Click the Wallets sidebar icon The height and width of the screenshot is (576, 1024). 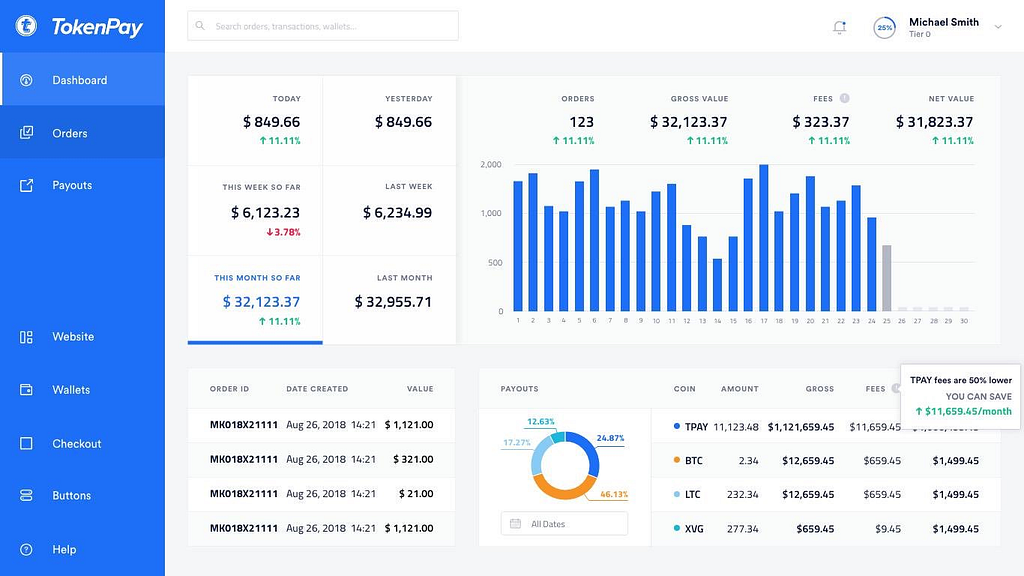coord(26,390)
